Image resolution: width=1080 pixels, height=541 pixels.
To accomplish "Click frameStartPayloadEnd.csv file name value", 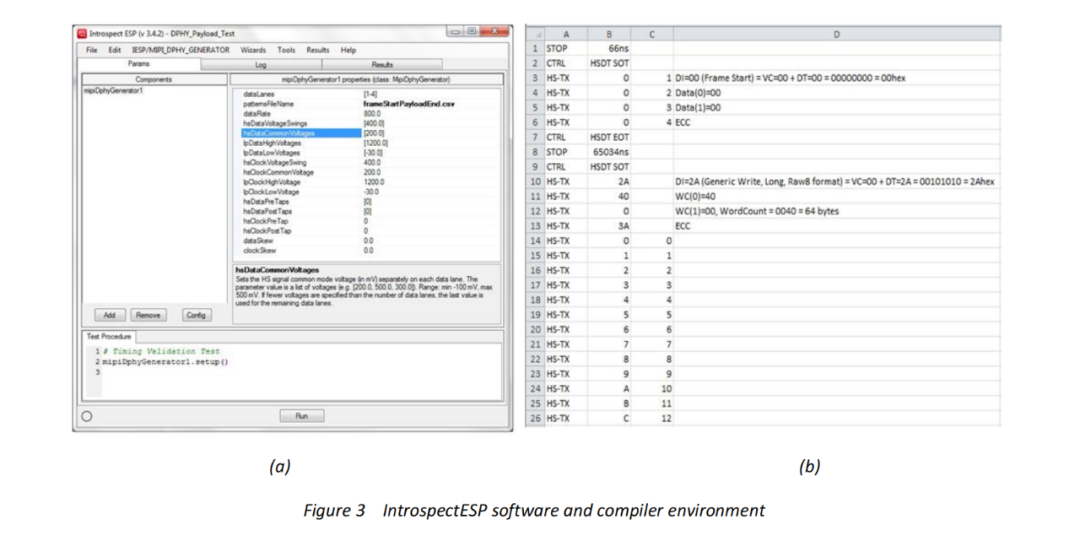I will (x=408, y=104).
